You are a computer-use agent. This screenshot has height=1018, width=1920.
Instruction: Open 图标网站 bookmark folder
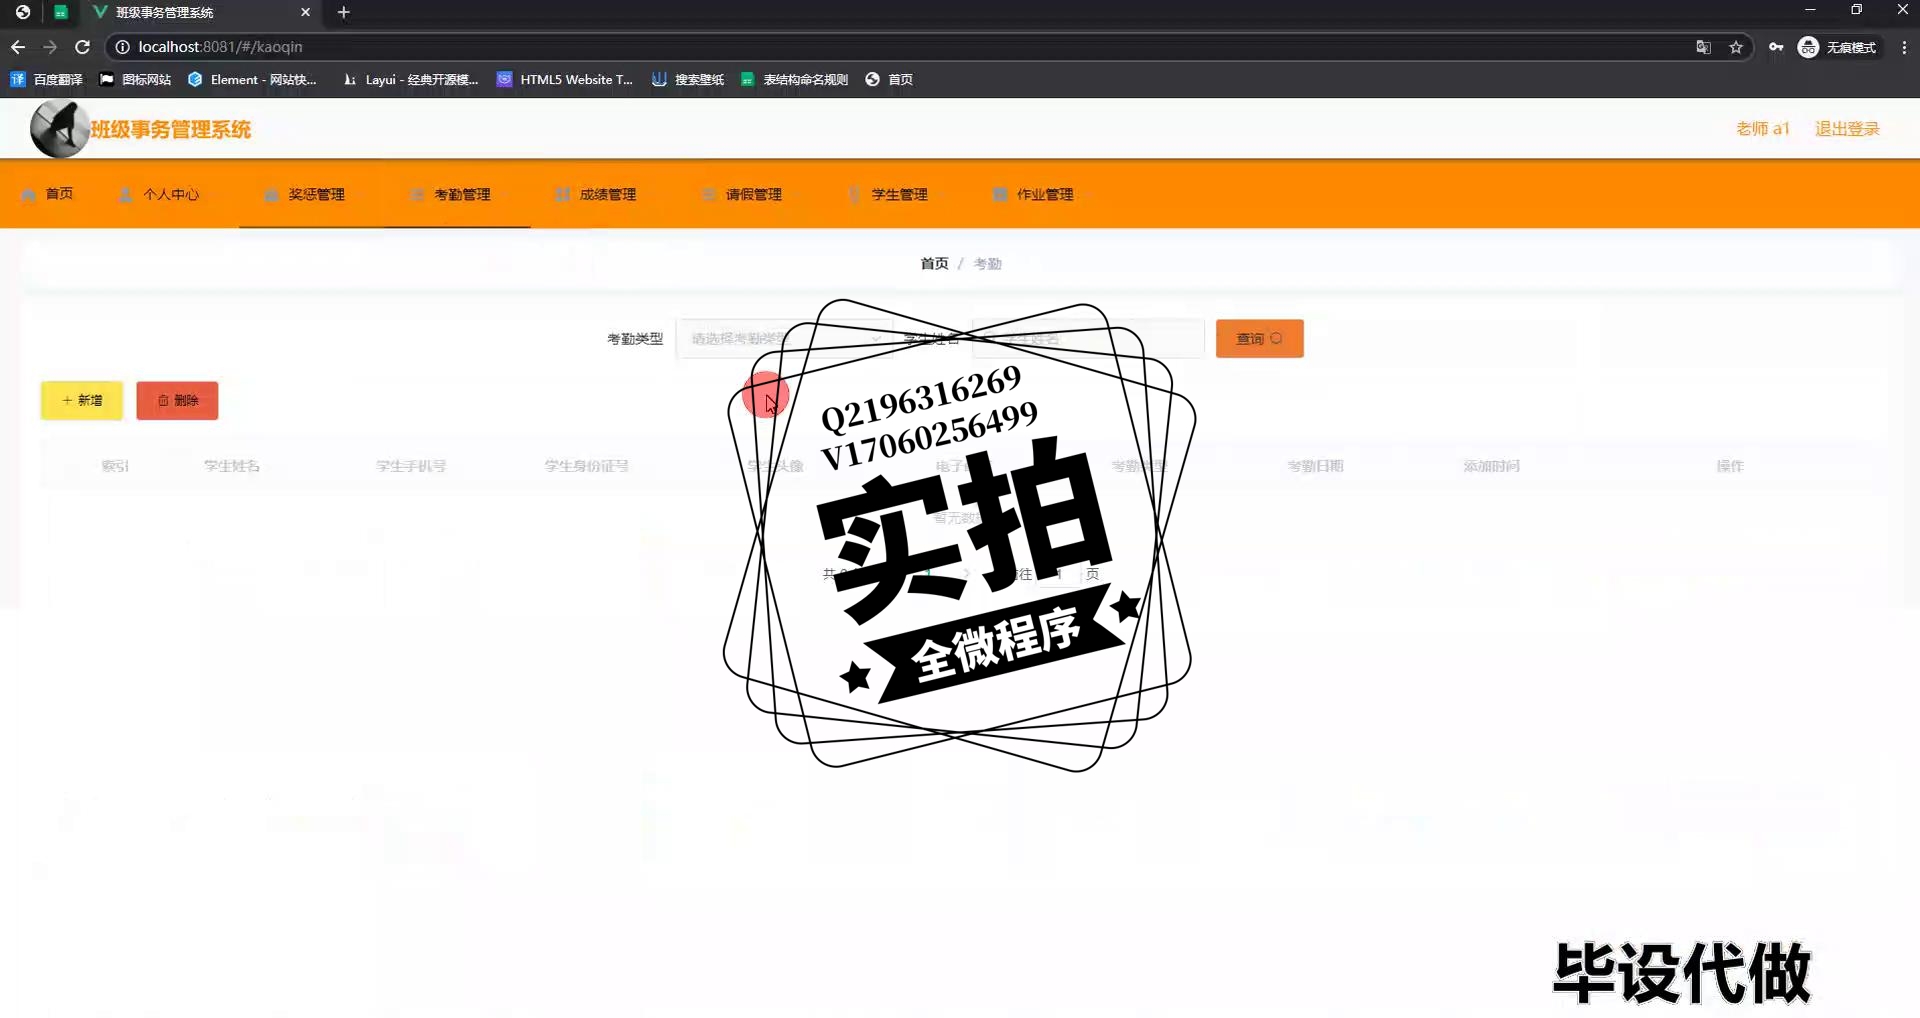(x=136, y=79)
